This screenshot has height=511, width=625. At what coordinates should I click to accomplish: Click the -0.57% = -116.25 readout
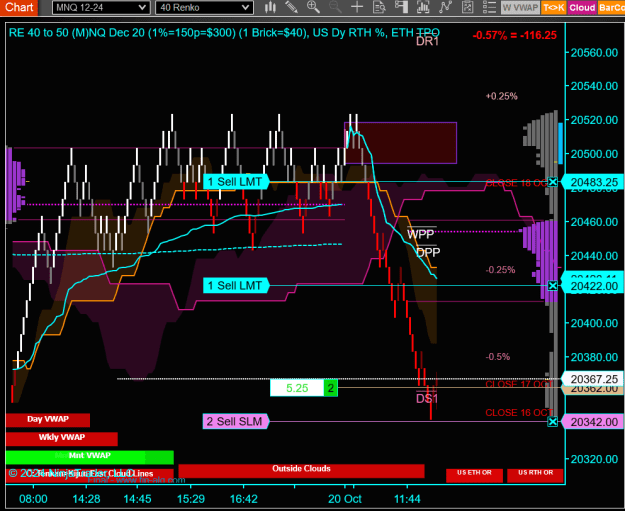[515, 35]
